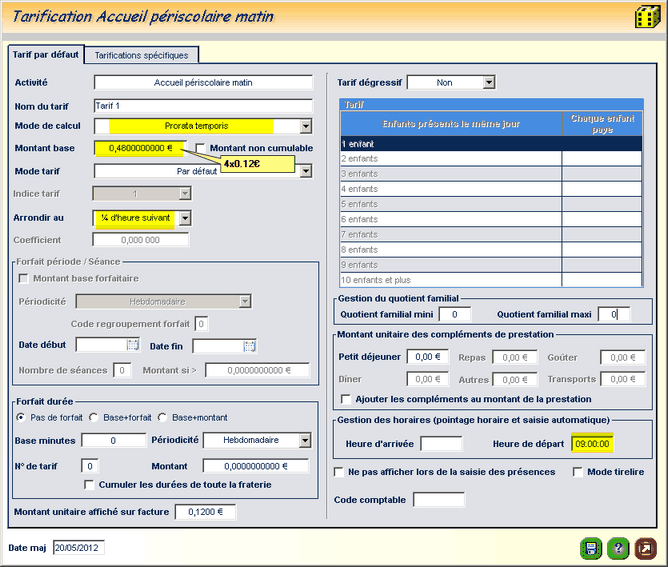Check Cumuler les durées de toute la fraterie
The height and width of the screenshot is (567, 668).
tap(90, 485)
